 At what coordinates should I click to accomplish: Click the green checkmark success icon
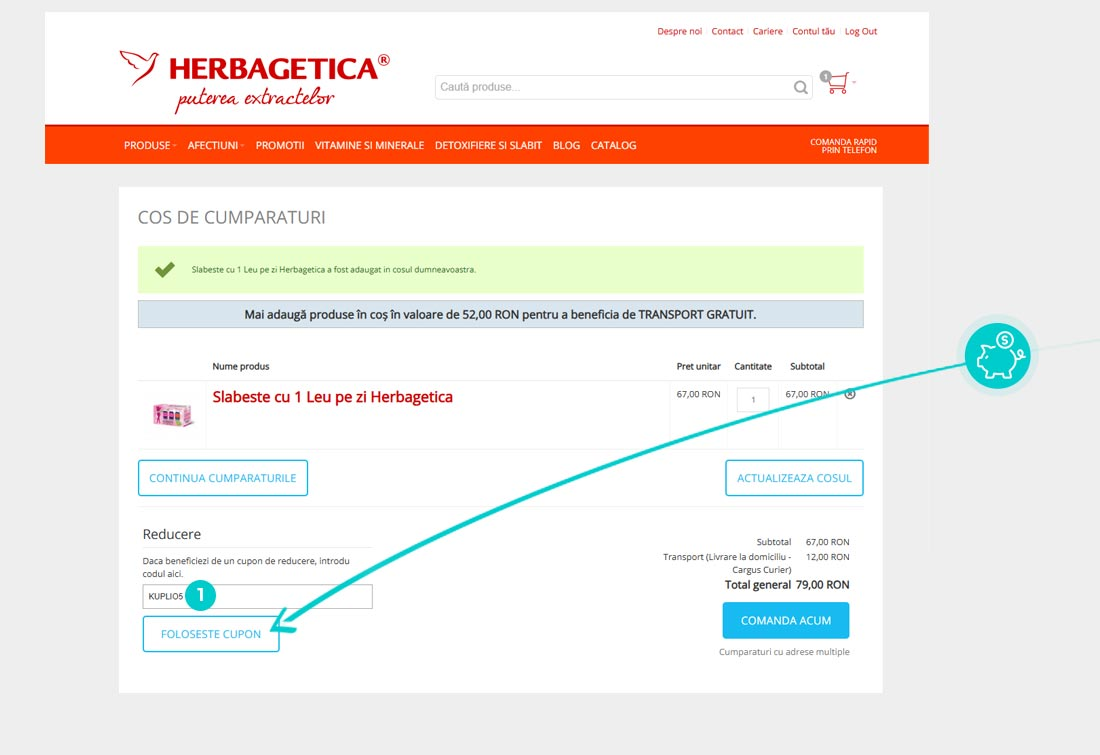[x=165, y=269]
